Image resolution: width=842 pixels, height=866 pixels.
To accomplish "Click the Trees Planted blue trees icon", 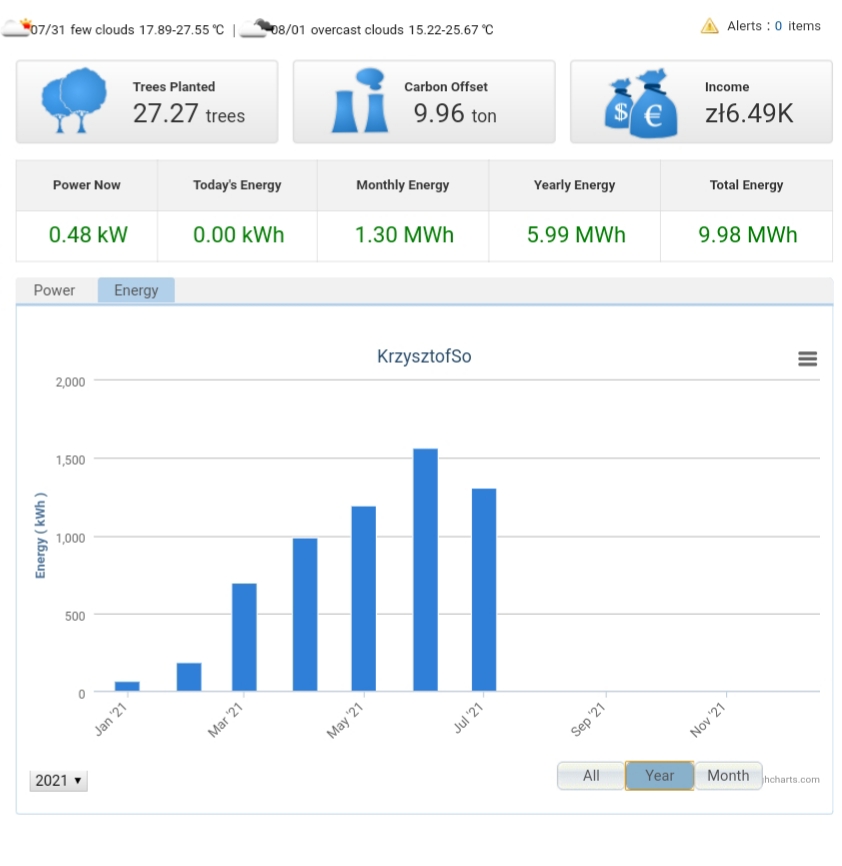I will coord(73,101).
